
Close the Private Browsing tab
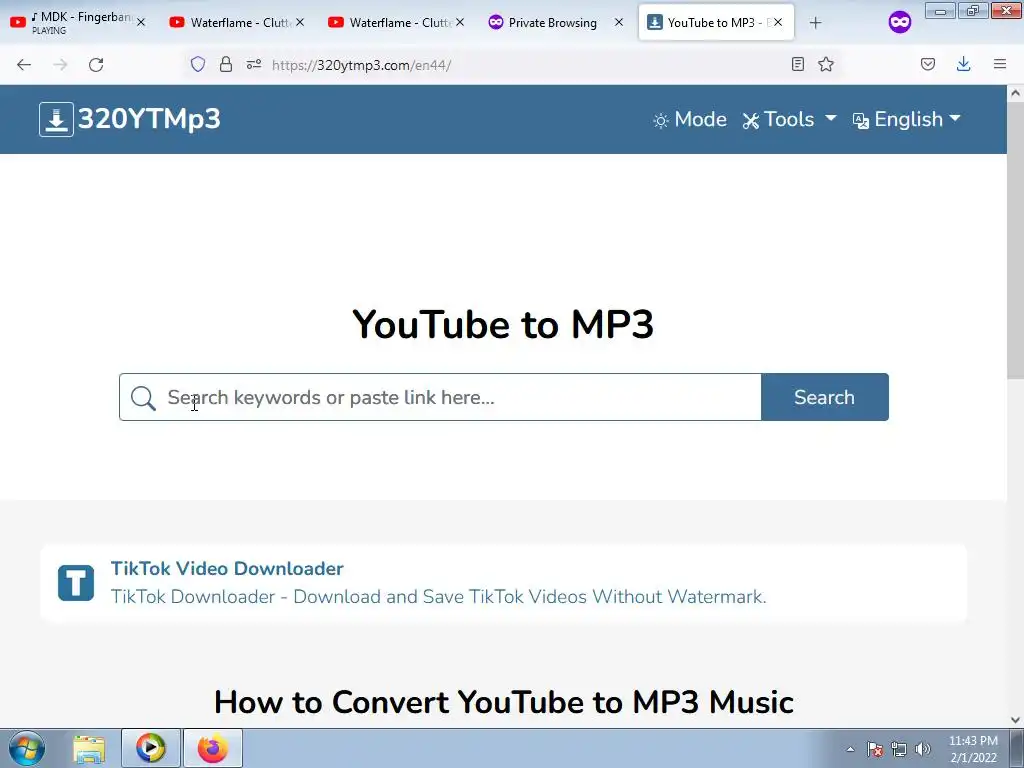point(618,22)
